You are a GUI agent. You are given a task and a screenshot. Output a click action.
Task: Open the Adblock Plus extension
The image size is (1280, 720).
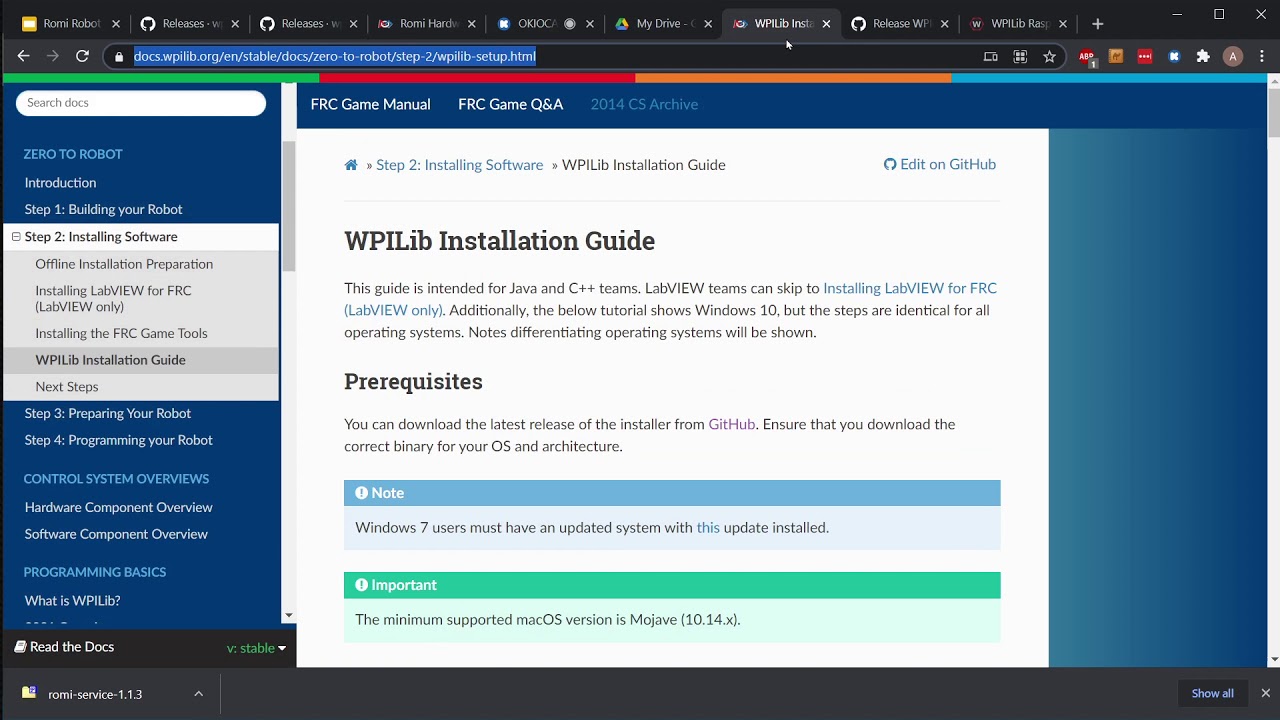coord(1087,57)
